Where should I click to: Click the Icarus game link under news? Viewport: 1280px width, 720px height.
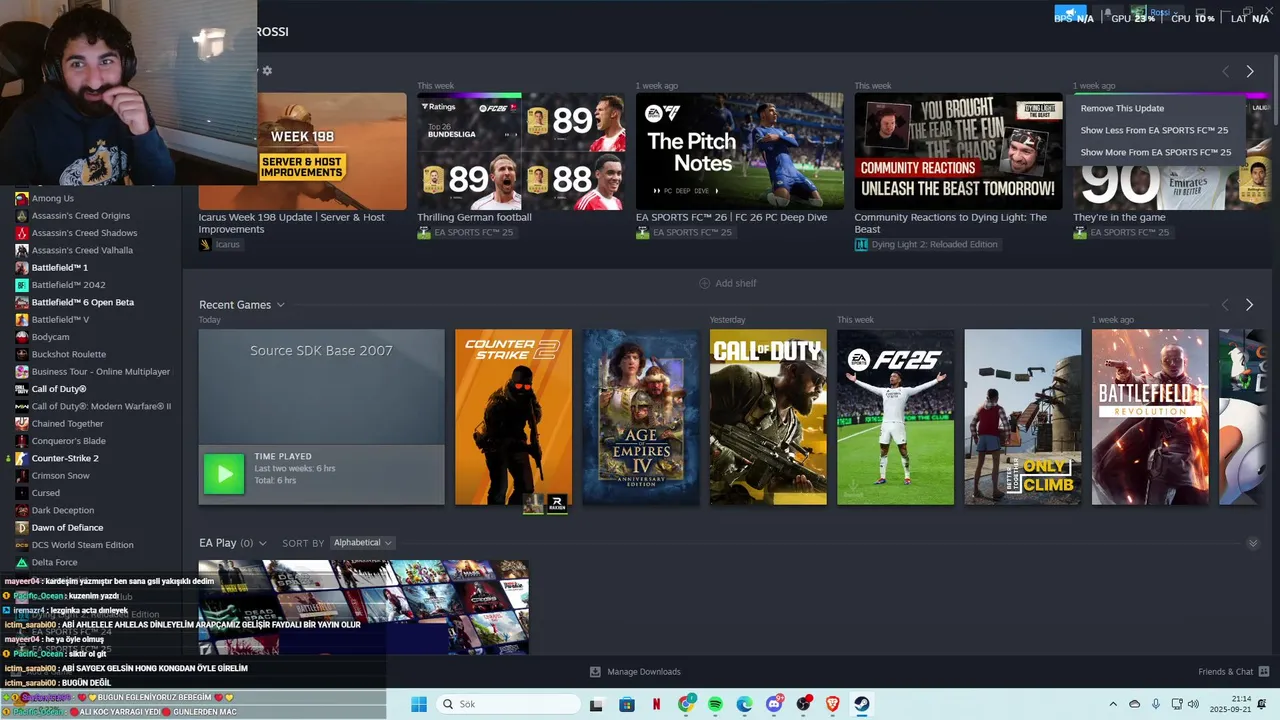click(x=219, y=244)
